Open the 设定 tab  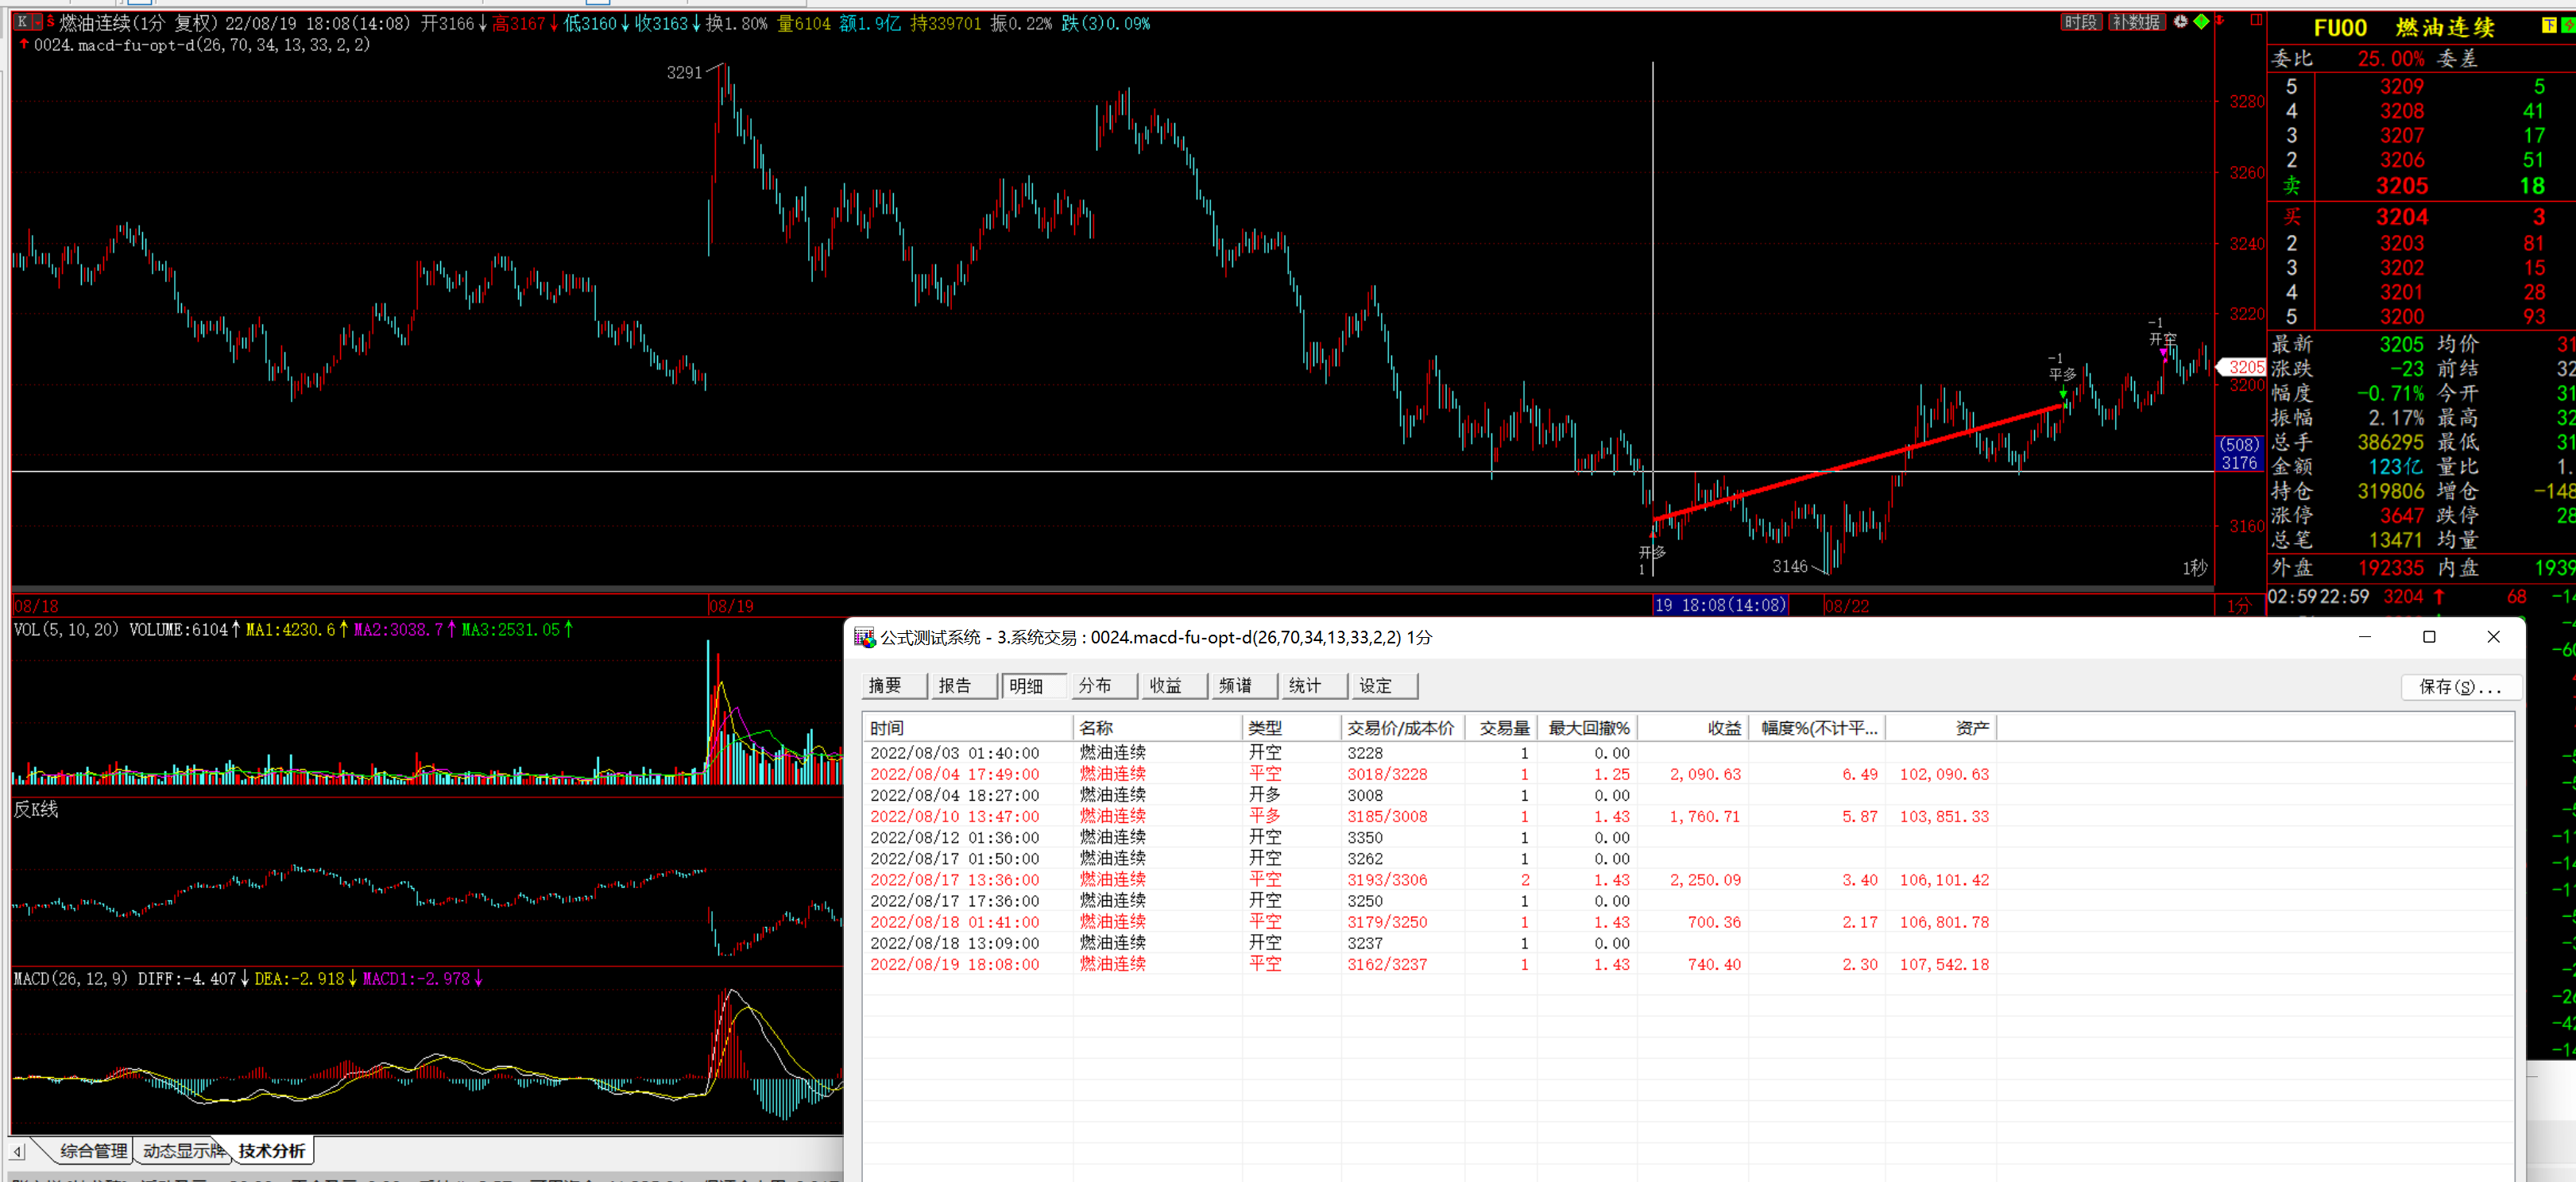1383,685
